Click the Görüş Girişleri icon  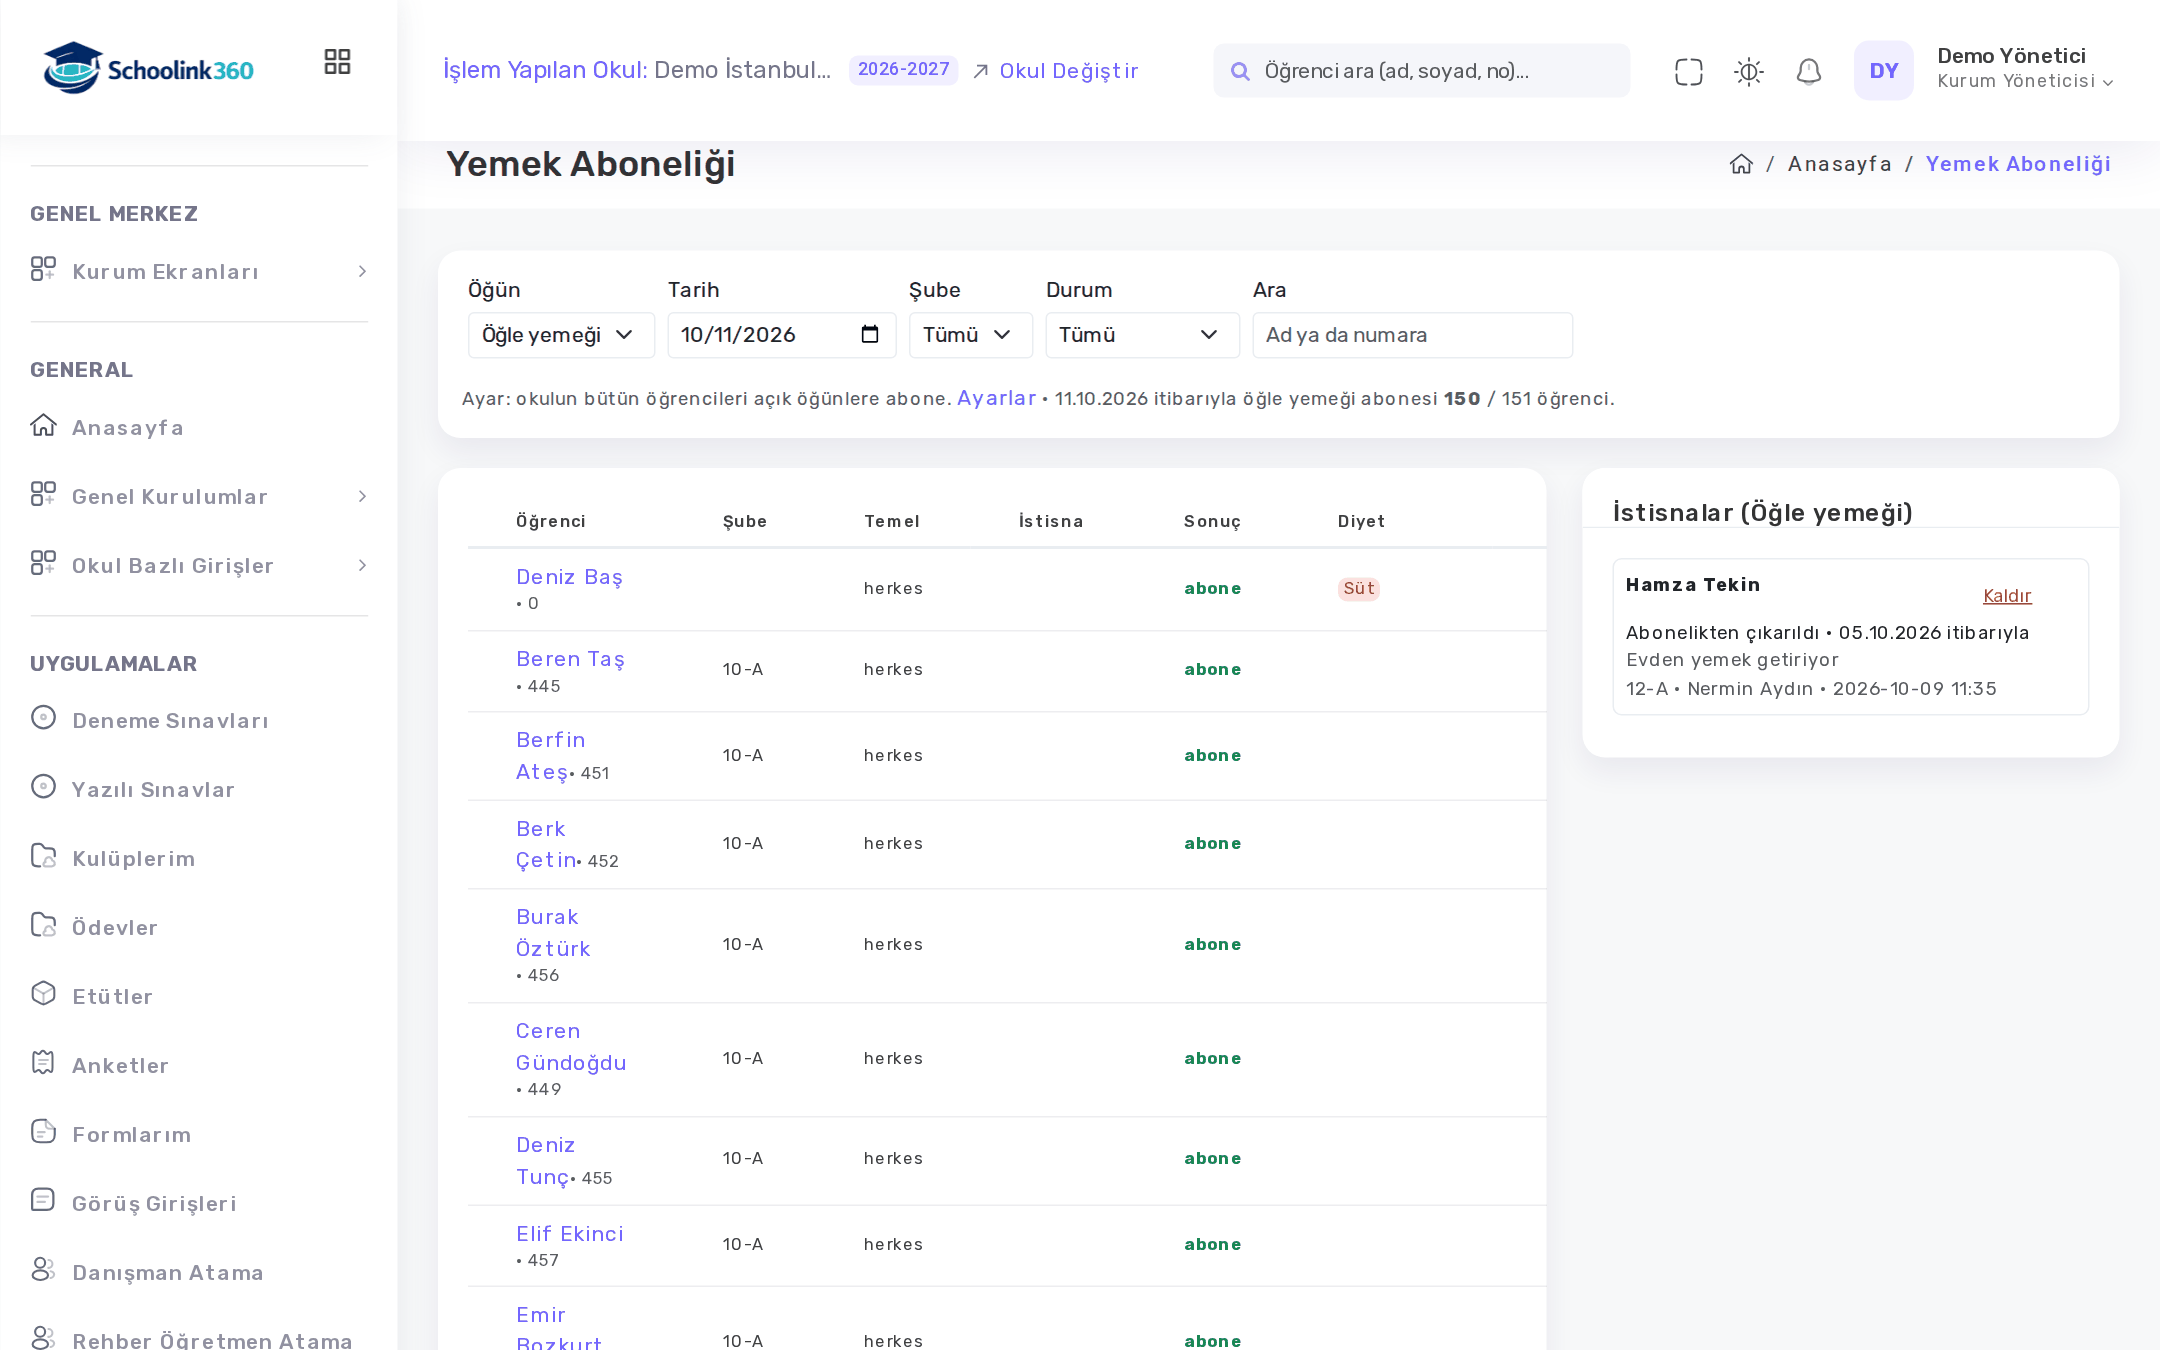pos(43,1200)
